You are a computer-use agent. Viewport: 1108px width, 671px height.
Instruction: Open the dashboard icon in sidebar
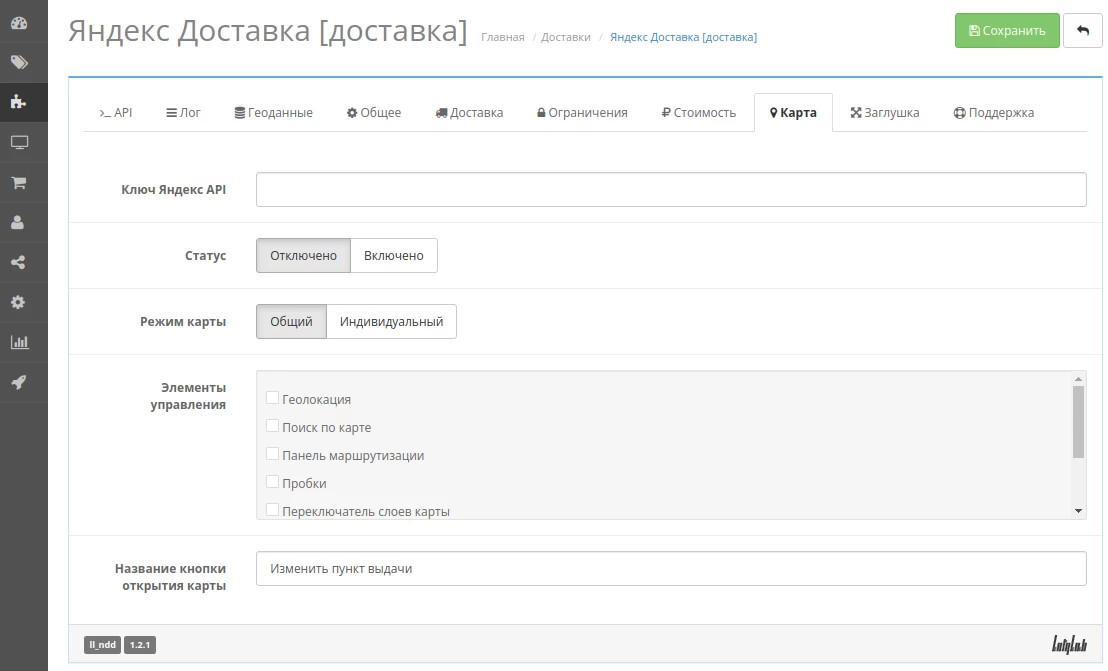19,23
